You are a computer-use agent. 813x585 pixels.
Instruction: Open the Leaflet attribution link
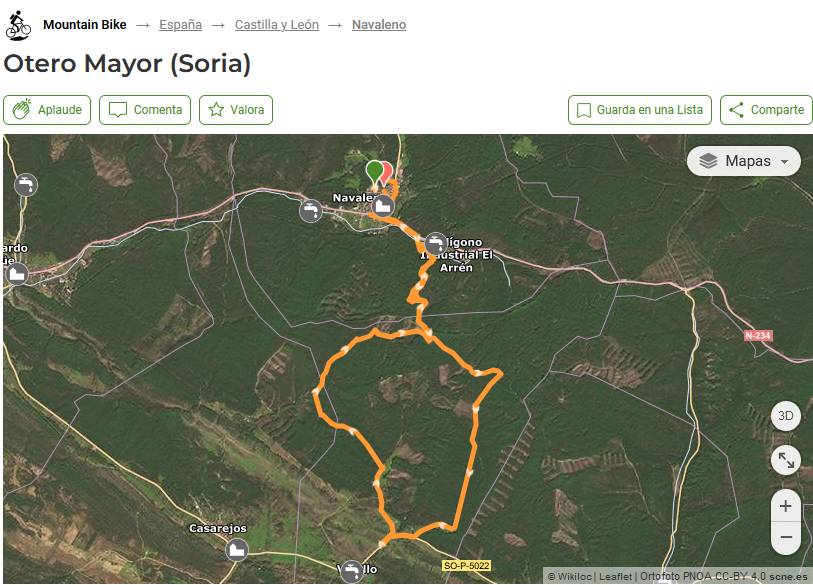(x=615, y=577)
